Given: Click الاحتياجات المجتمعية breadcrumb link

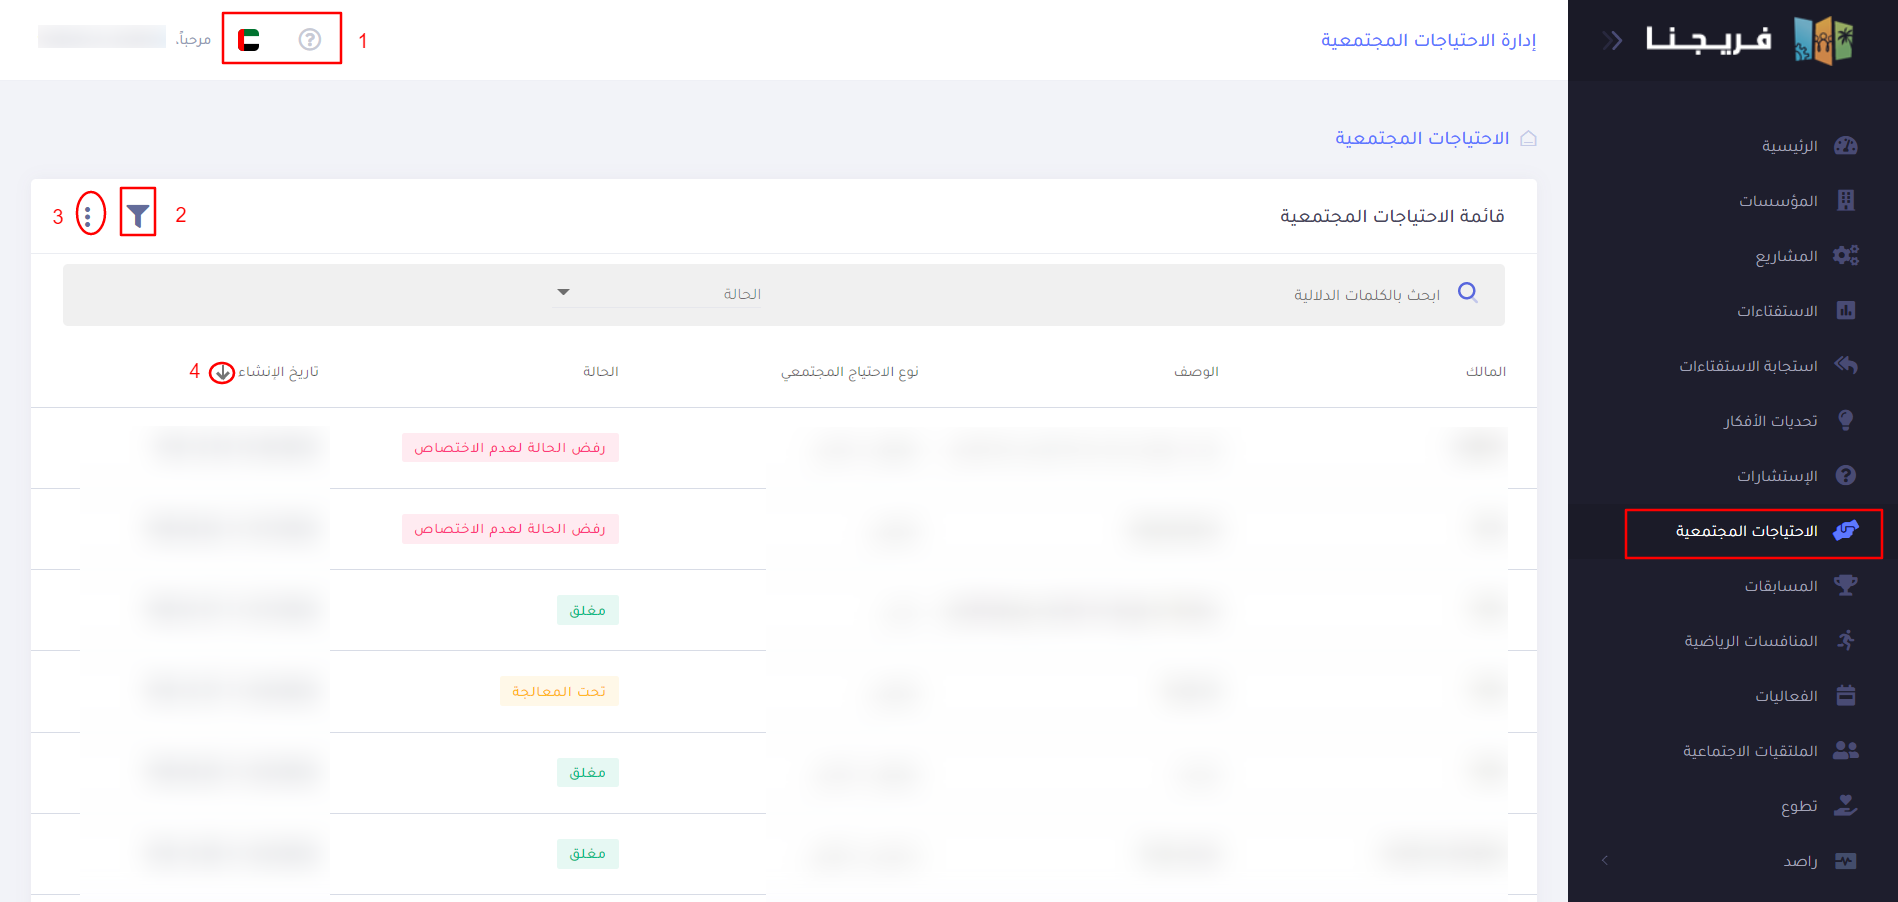Looking at the screenshot, I should coord(1422,138).
